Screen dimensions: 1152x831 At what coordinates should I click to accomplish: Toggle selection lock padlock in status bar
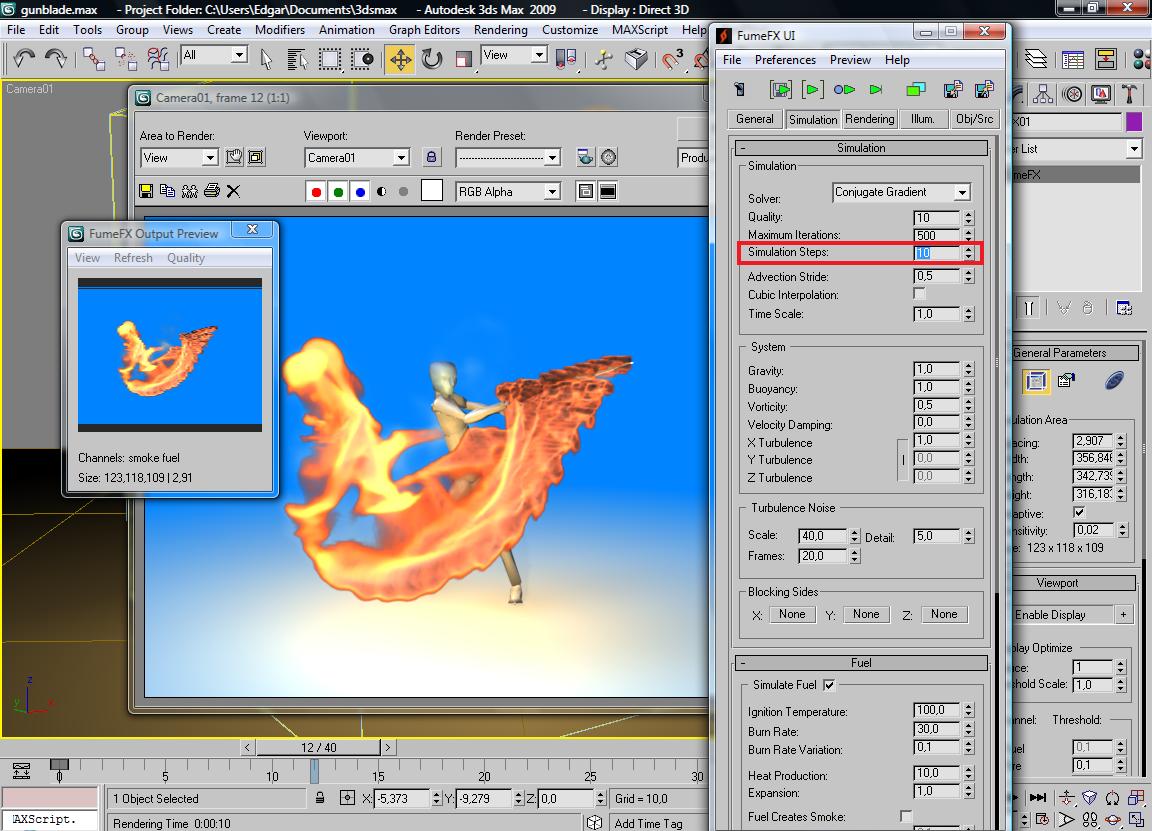pos(320,798)
